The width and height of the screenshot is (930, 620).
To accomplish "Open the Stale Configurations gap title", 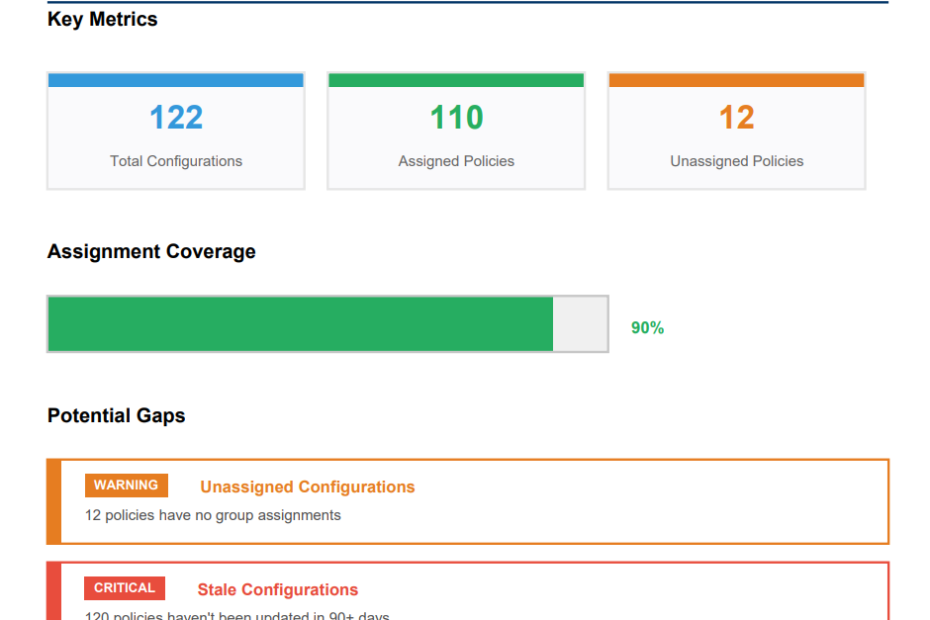I will 277,590.
